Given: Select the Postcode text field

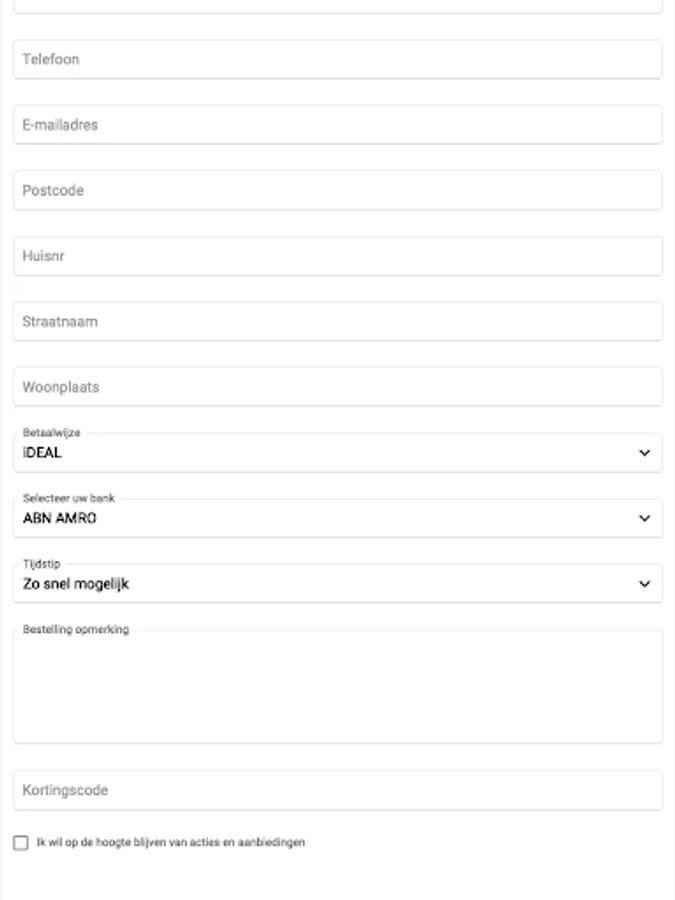Looking at the screenshot, I should tap(337, 190).
